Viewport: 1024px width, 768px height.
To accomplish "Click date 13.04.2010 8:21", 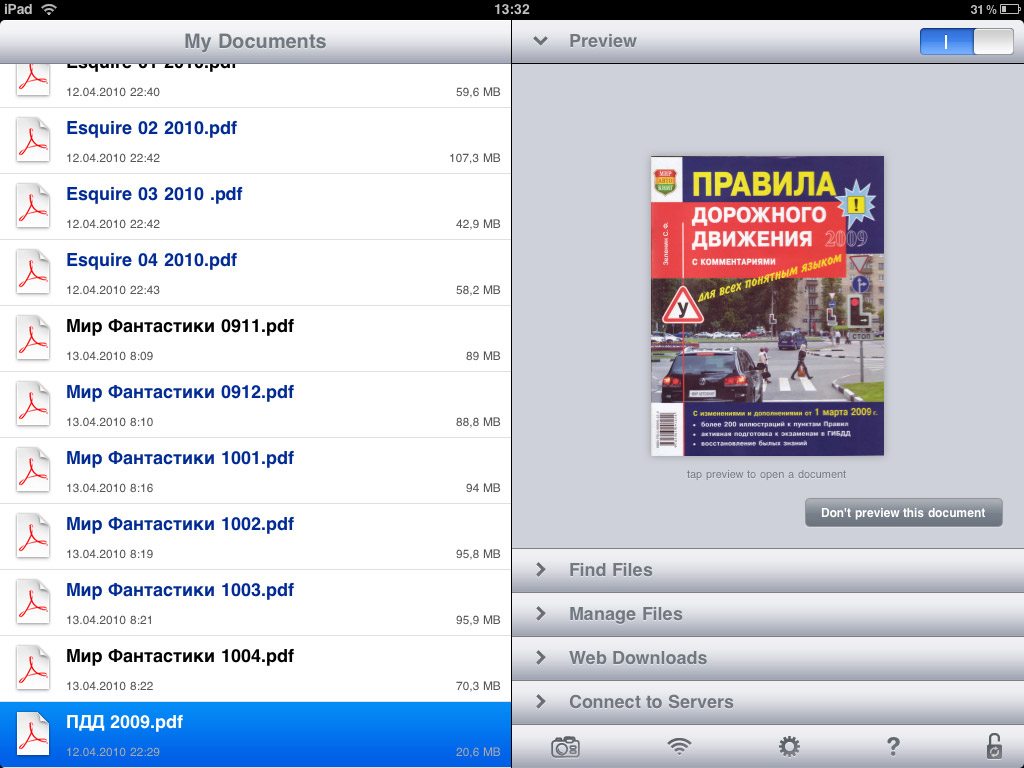I will click(110, 620).
